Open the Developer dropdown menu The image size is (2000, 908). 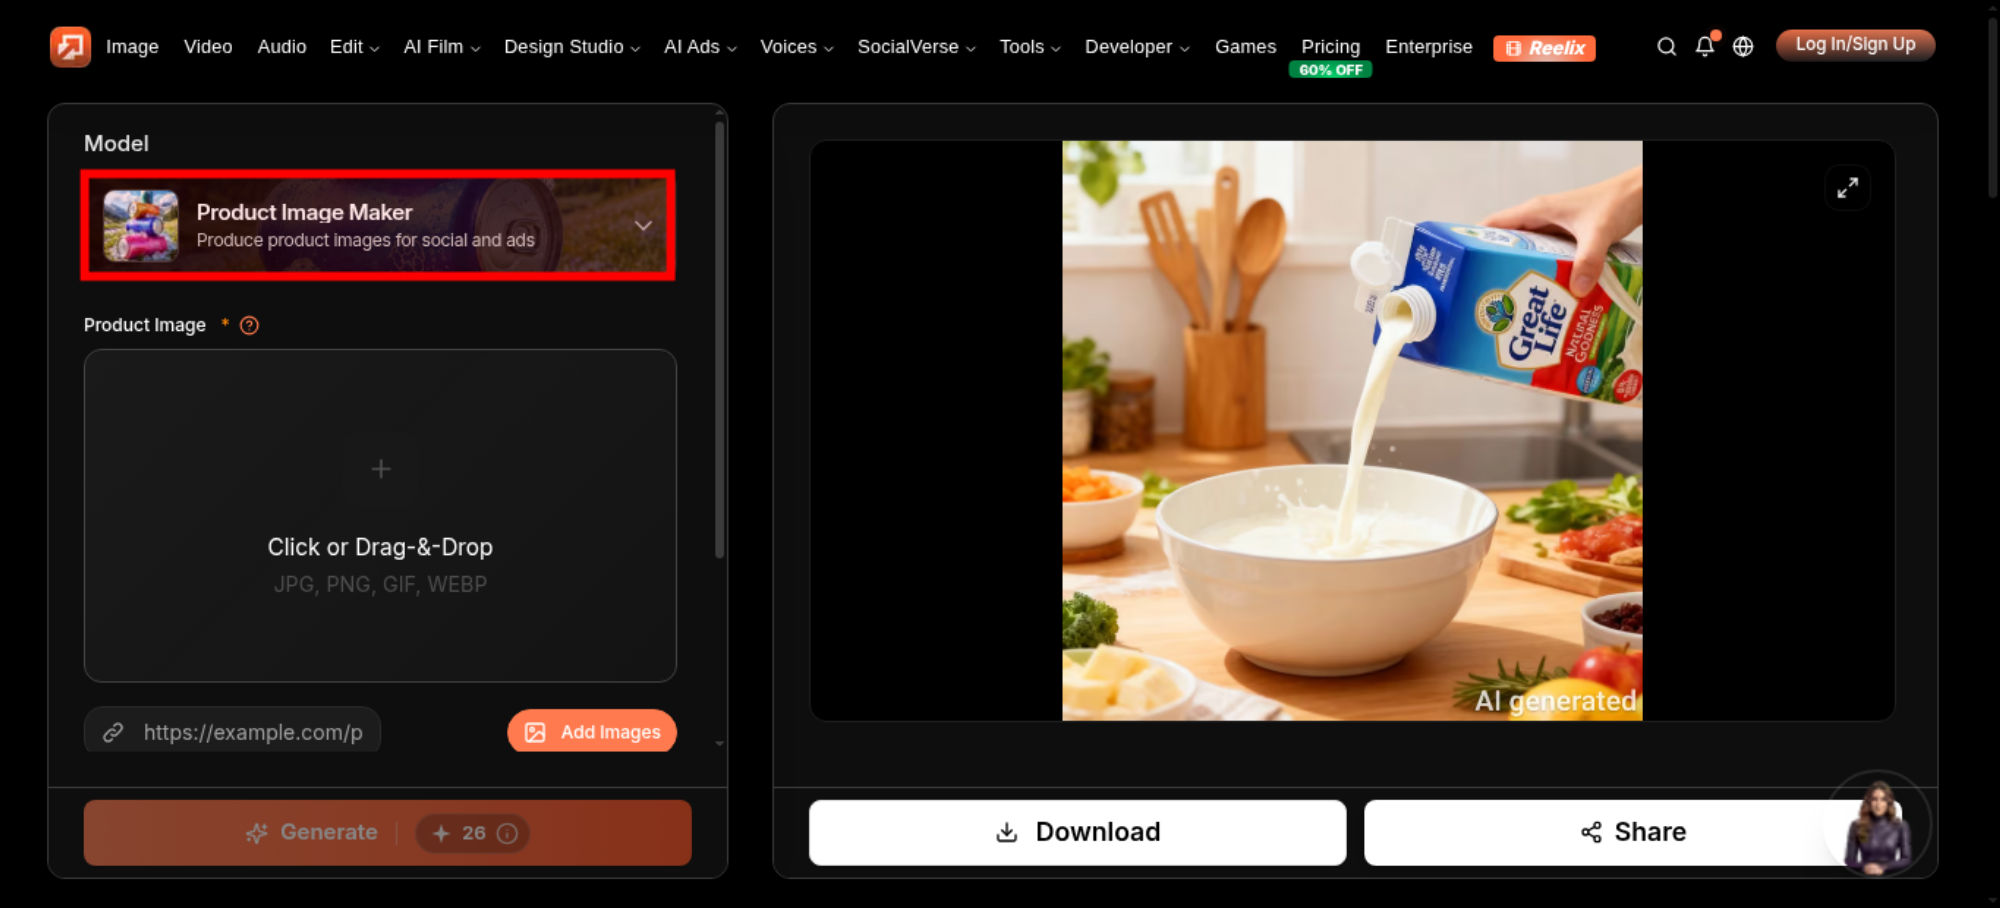point(1137,47)
